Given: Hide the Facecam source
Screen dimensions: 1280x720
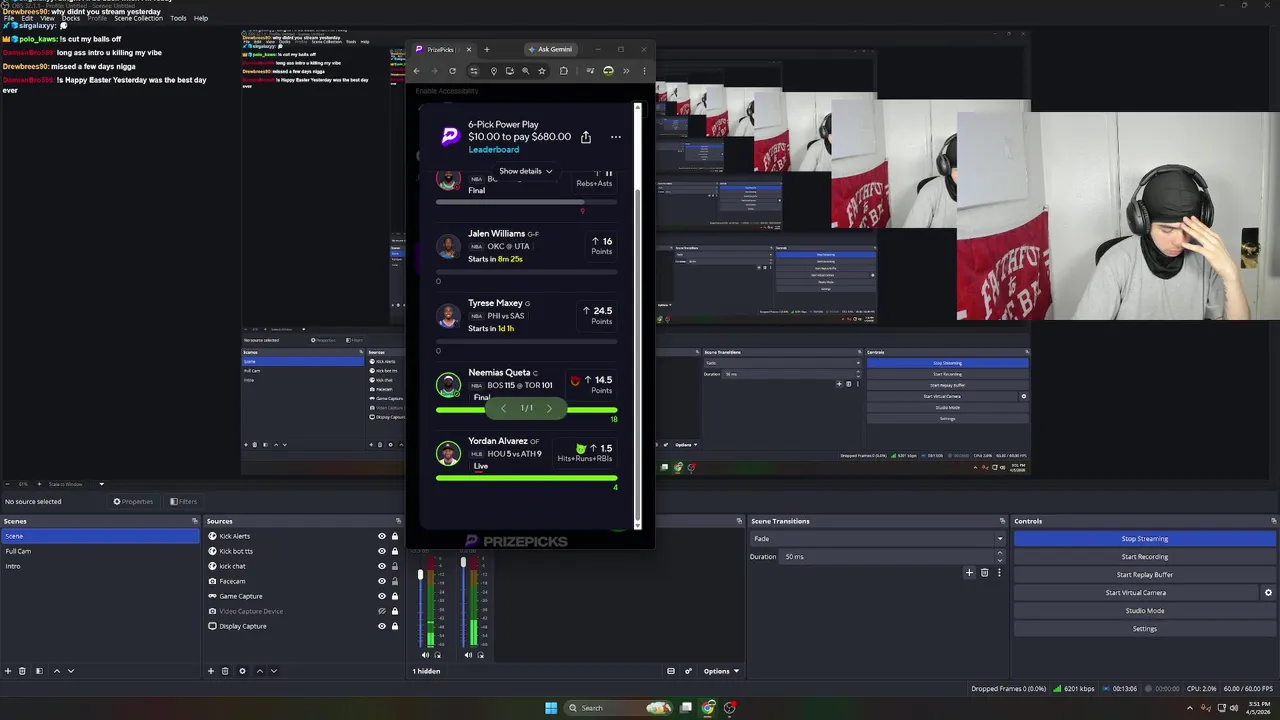Looking at the screenshot, I should coord(381,581).
